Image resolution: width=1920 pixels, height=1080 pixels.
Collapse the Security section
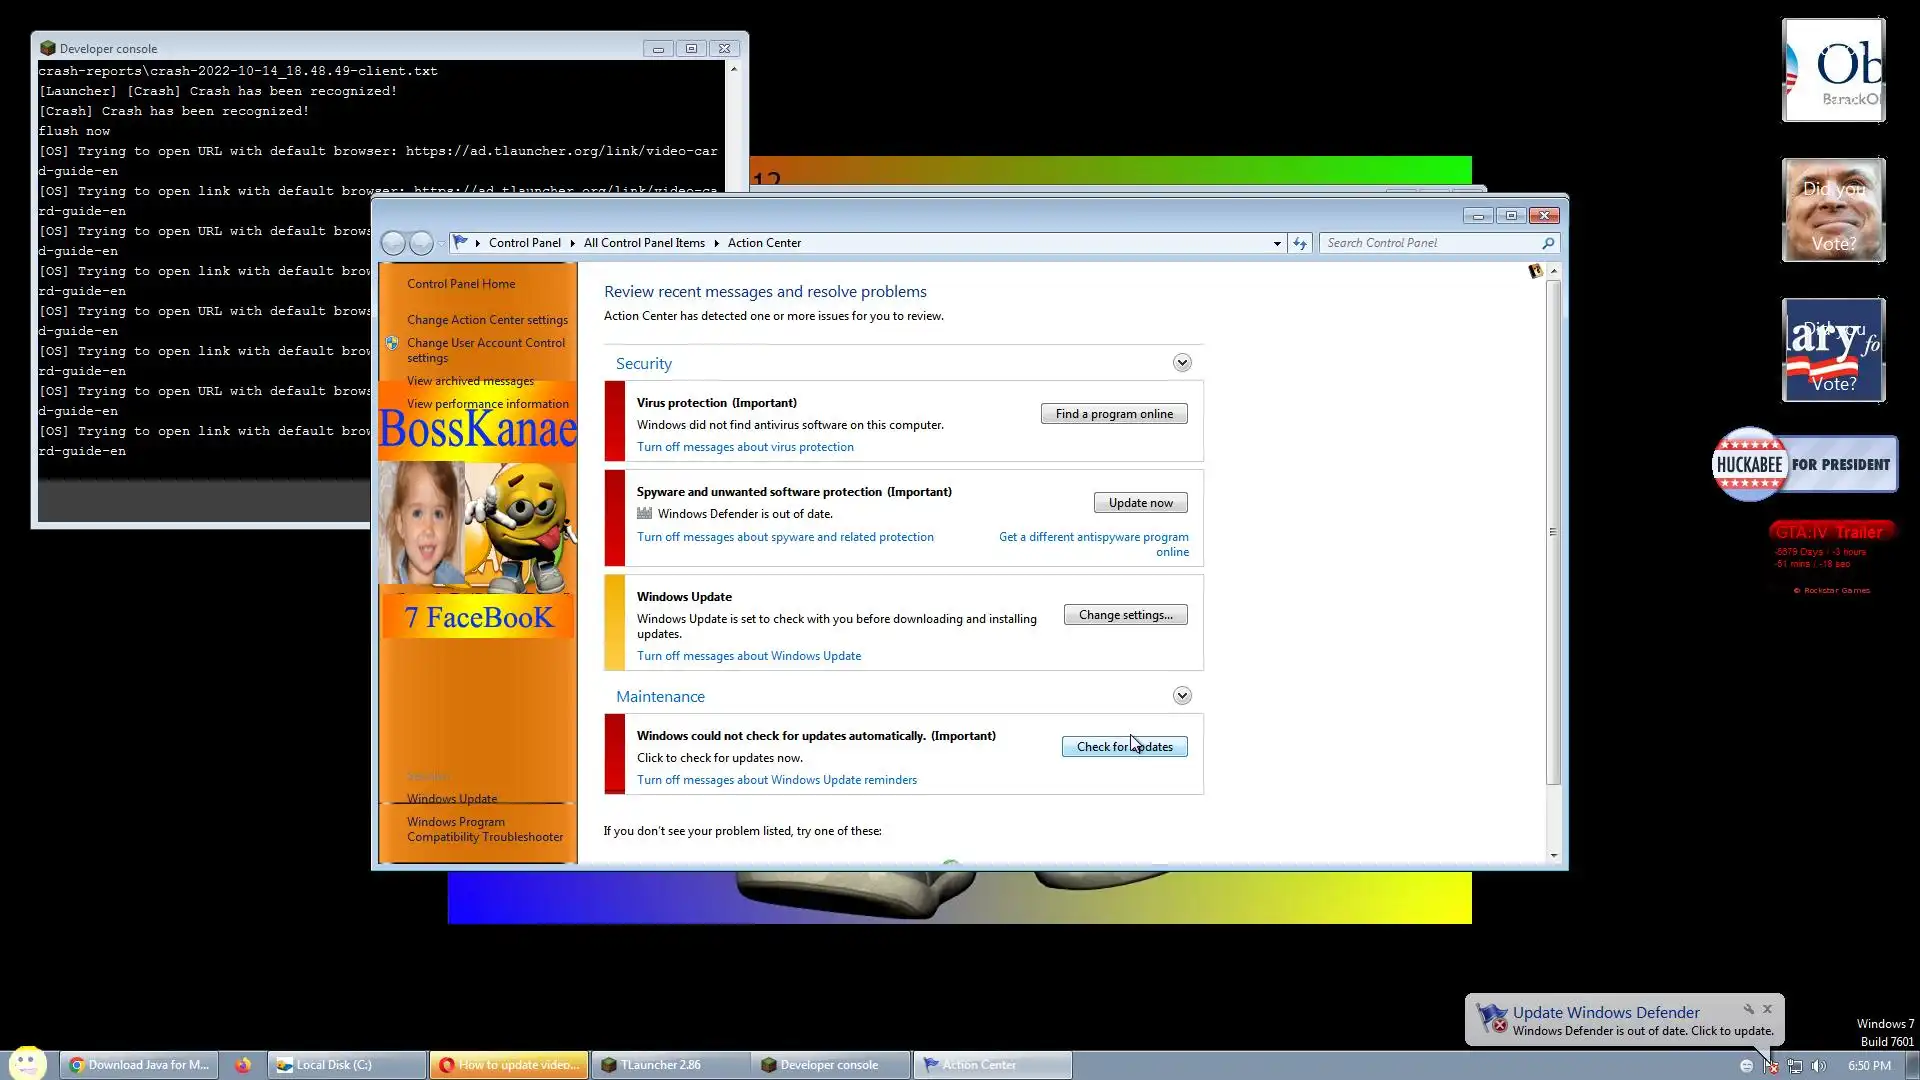tap(1182, 363)
